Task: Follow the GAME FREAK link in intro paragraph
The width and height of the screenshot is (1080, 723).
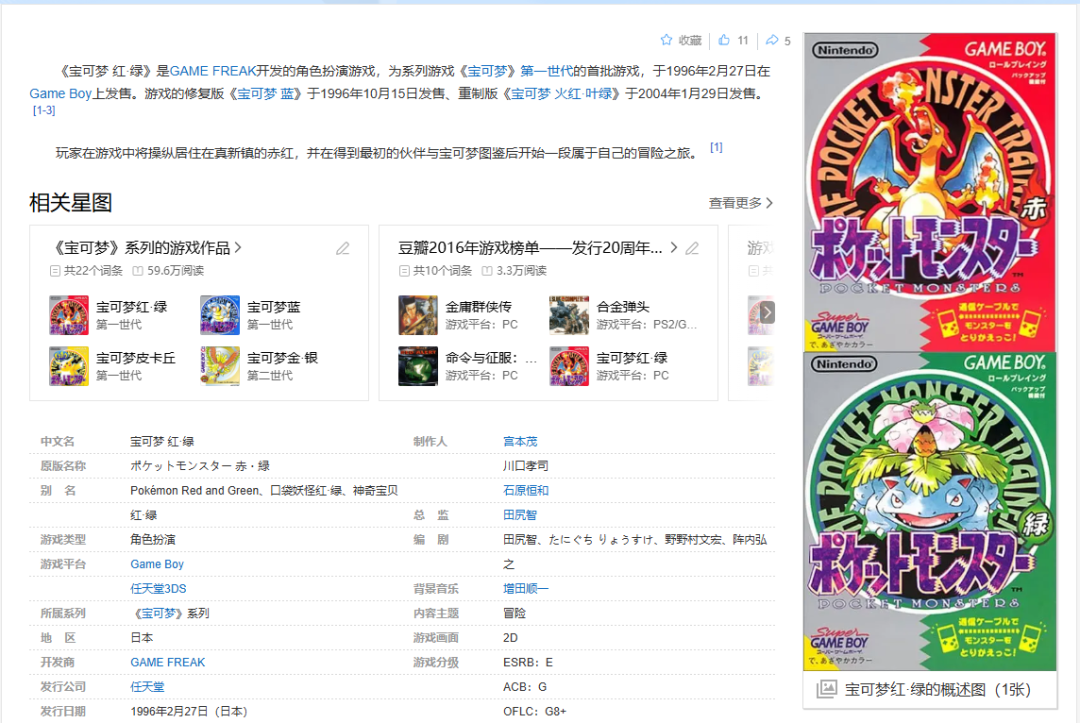Action: [x=213, y=71]
